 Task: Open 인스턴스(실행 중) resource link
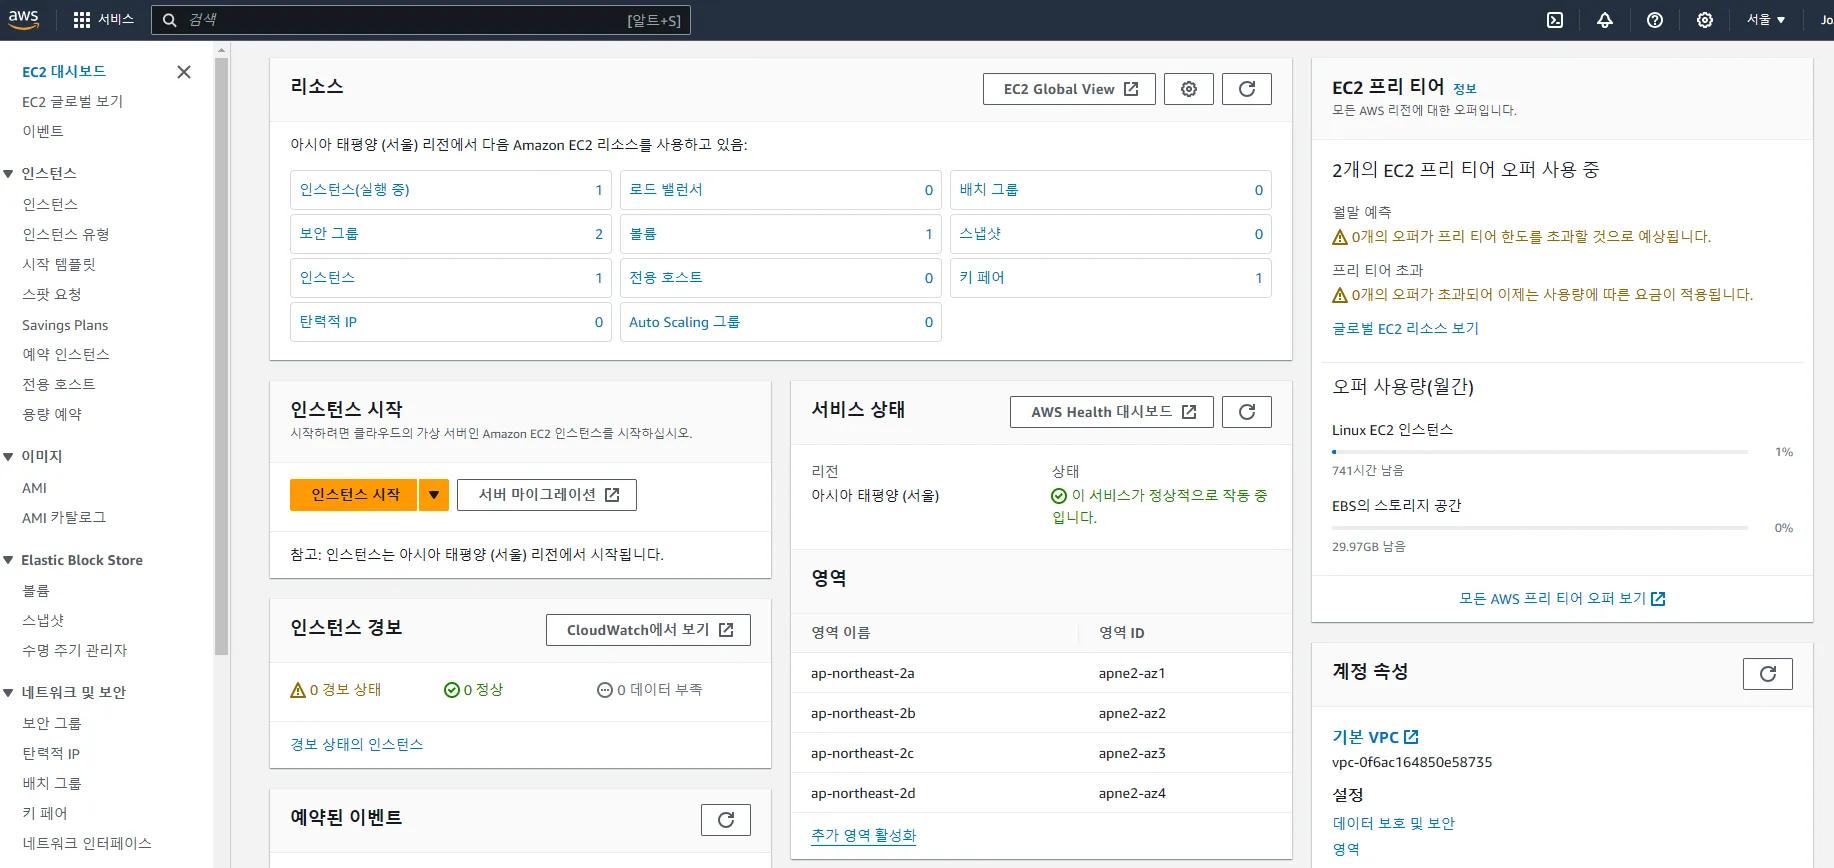click(354, 190)
